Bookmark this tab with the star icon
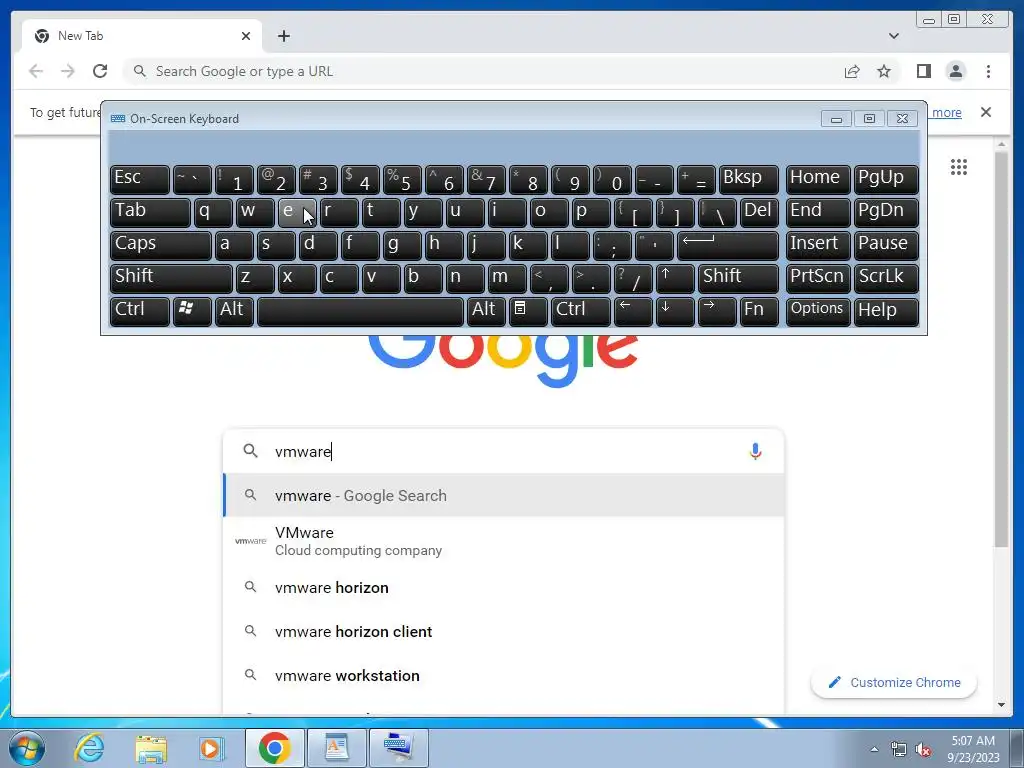 [884, 71]
